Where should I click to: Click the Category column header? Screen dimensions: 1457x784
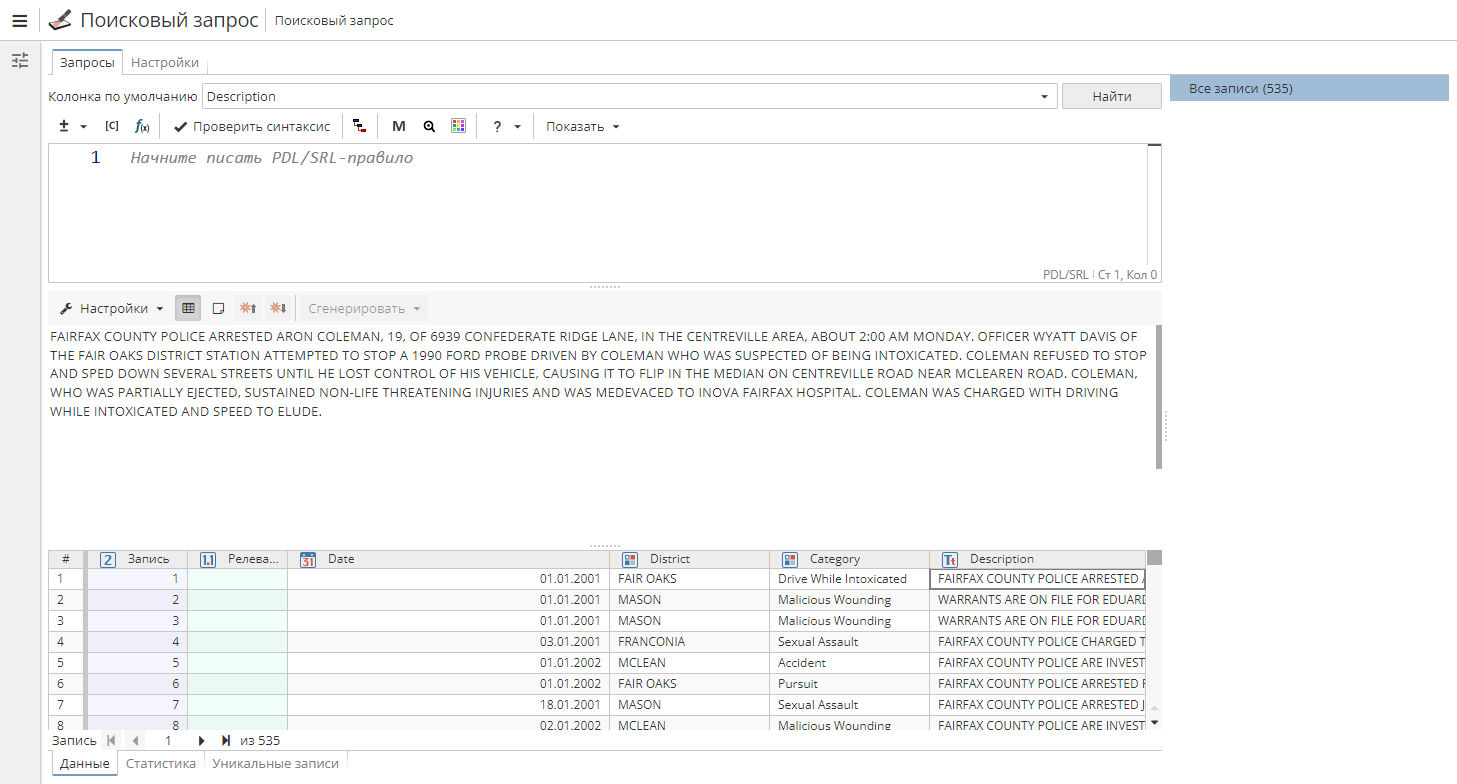tap(849, 559)
